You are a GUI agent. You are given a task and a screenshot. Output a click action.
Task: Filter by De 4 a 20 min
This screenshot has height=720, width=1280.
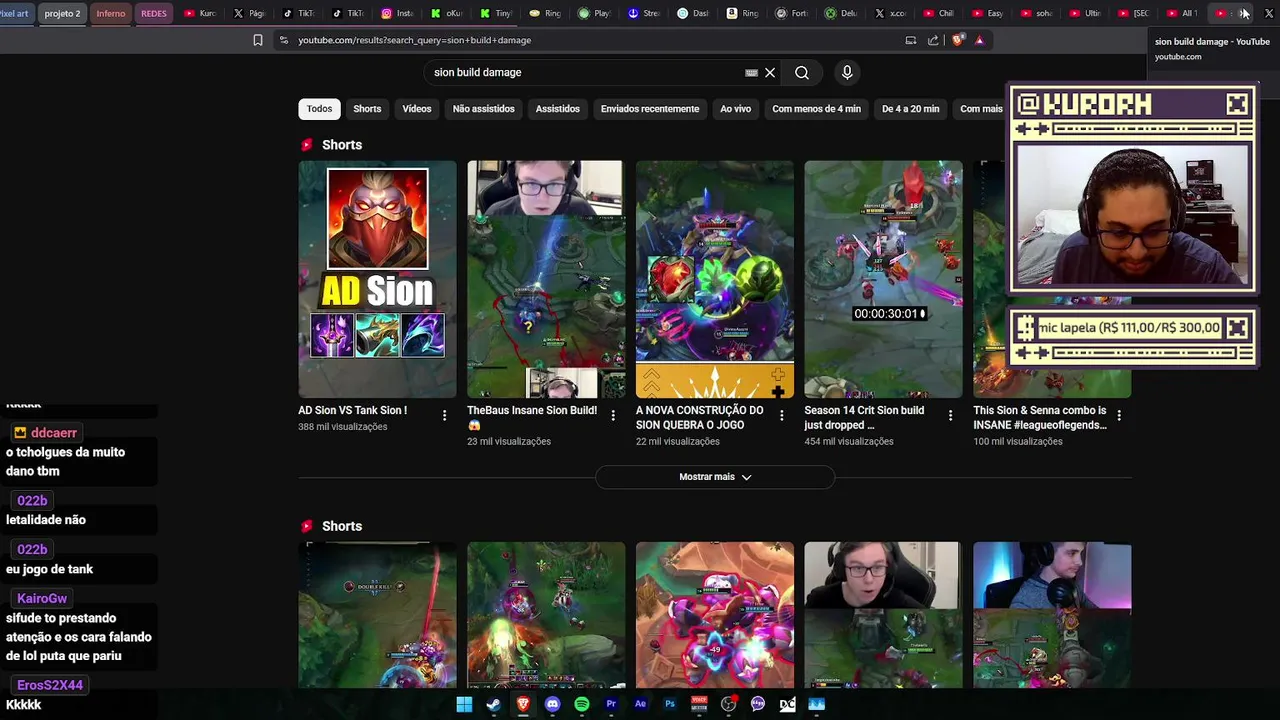[910, 109]
